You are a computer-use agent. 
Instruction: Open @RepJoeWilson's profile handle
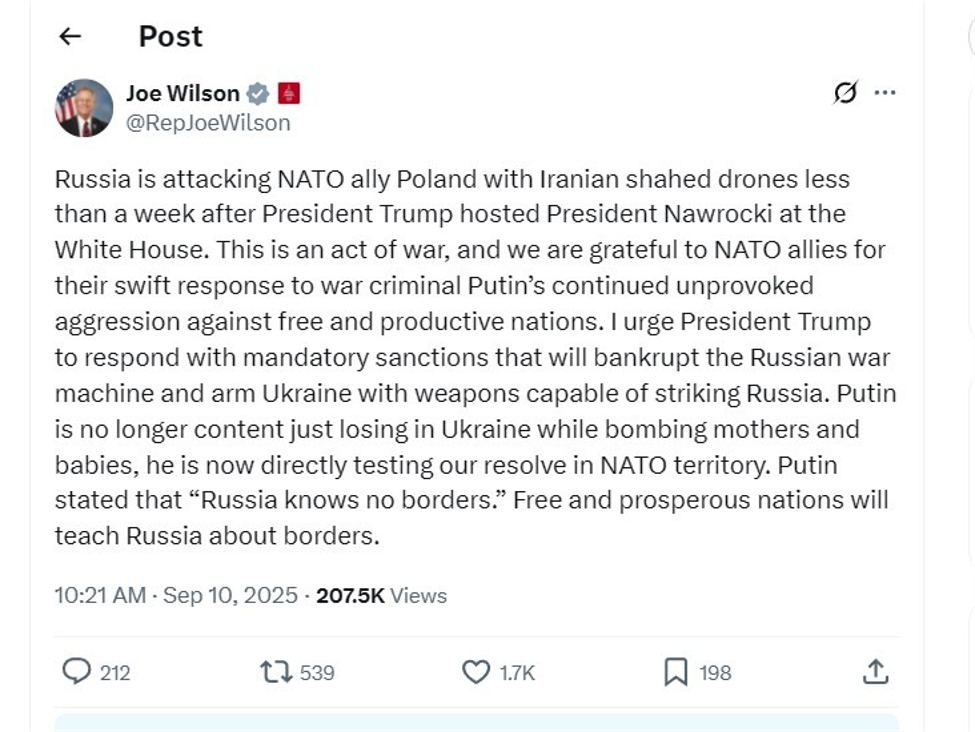click(210, 122)
